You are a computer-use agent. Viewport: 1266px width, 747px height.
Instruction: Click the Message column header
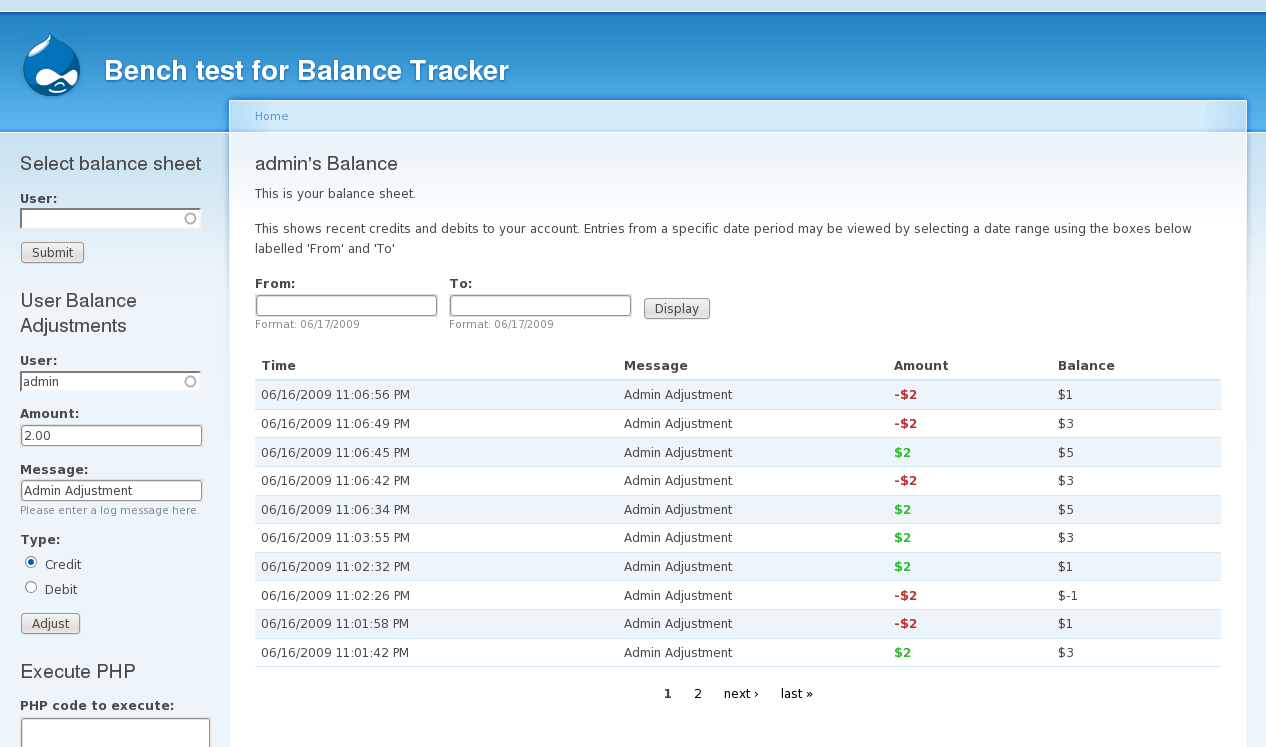(655, 366)
